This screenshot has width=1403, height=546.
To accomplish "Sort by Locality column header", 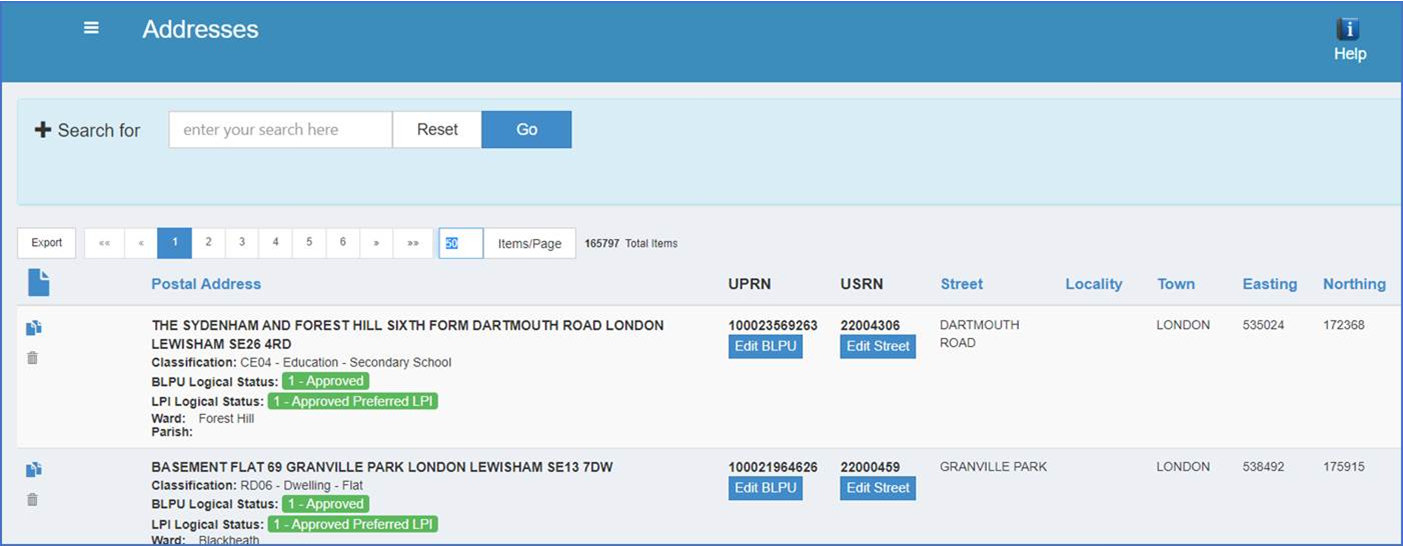I will [1093, 284].
